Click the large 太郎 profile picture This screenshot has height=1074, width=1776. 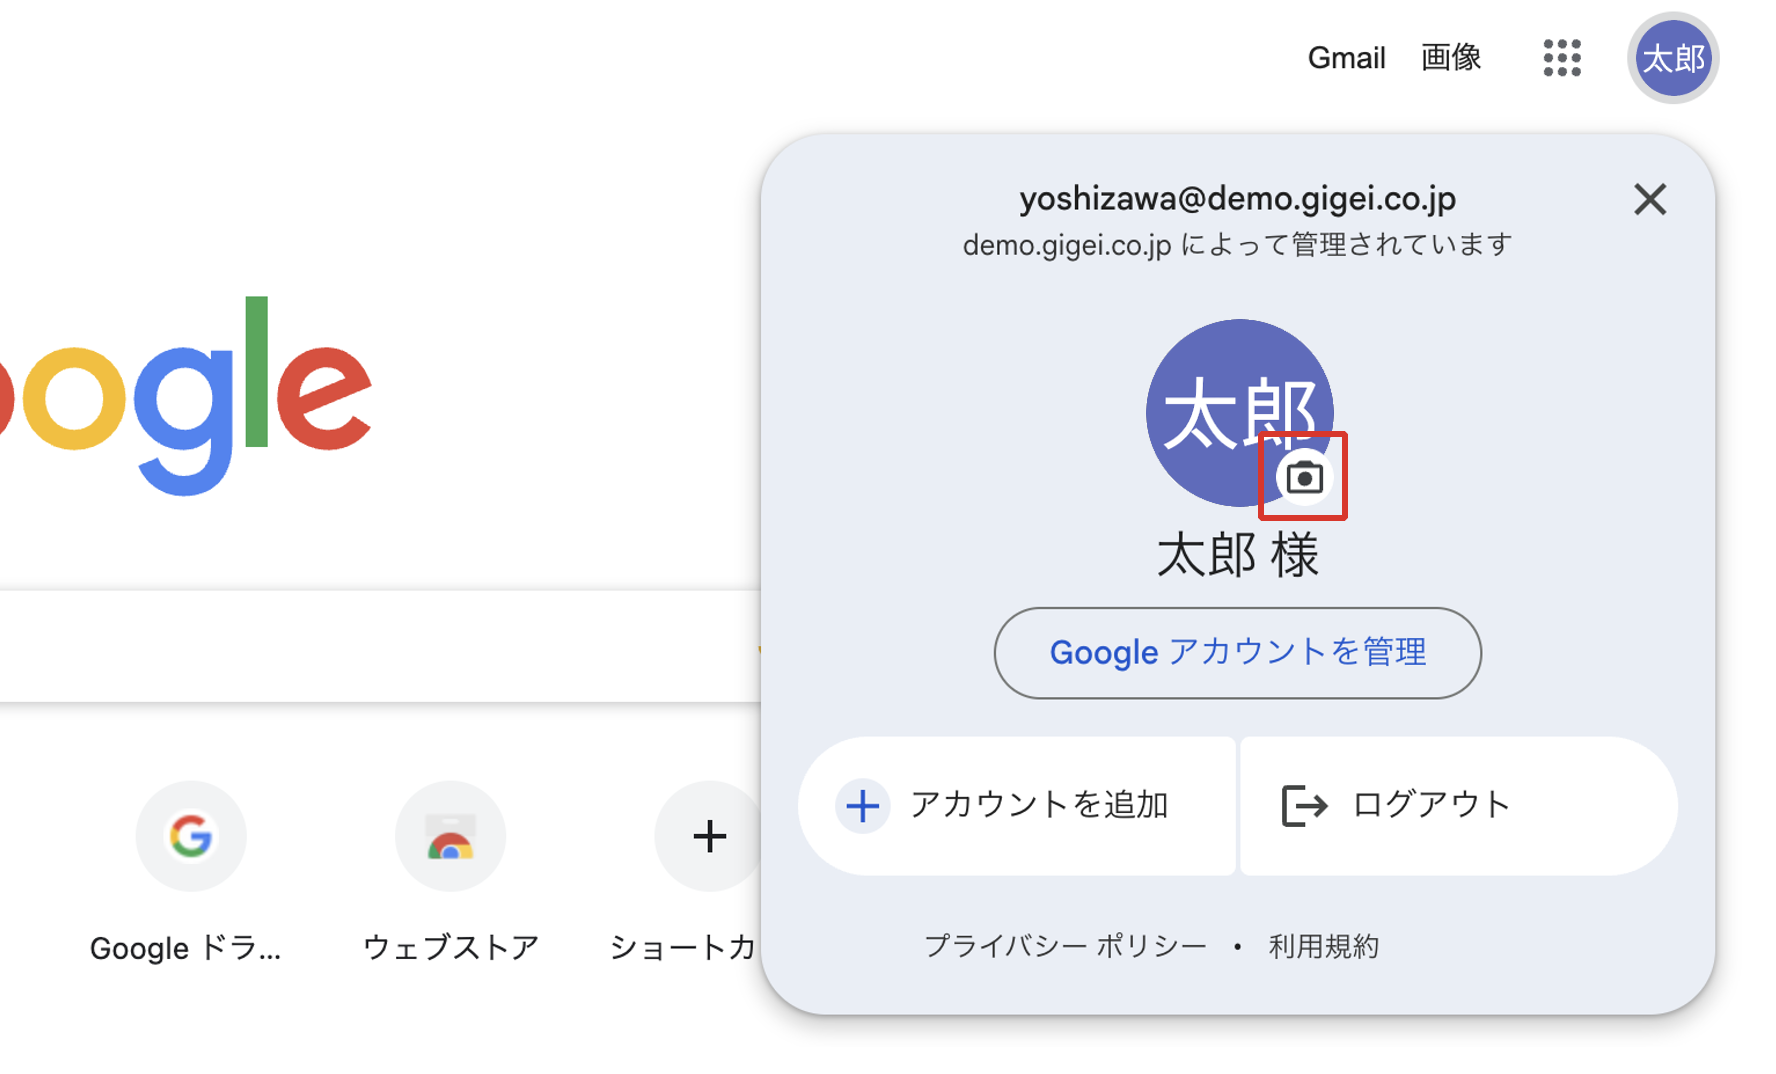tap(1239, 412)
